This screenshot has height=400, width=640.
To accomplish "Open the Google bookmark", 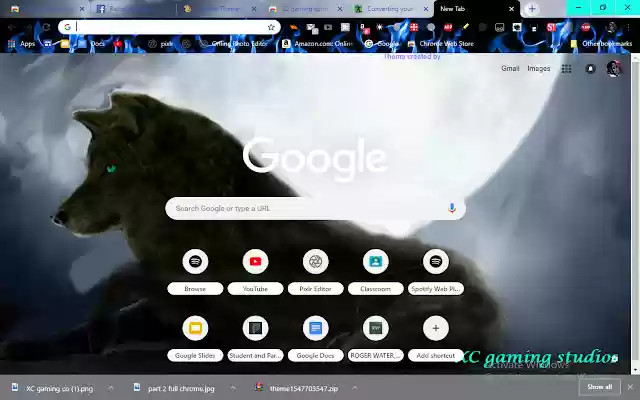I will pyautogui.click(x=382, y=44).
